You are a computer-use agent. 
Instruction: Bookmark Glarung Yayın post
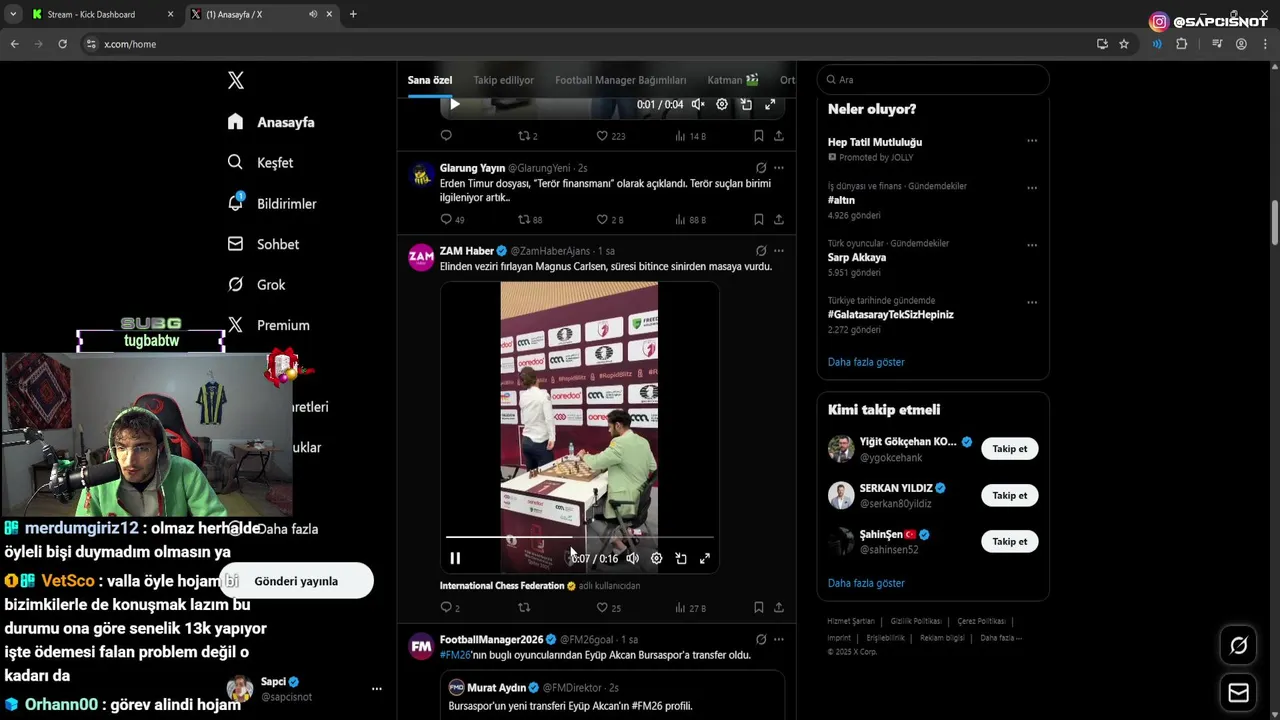[759, 219]
